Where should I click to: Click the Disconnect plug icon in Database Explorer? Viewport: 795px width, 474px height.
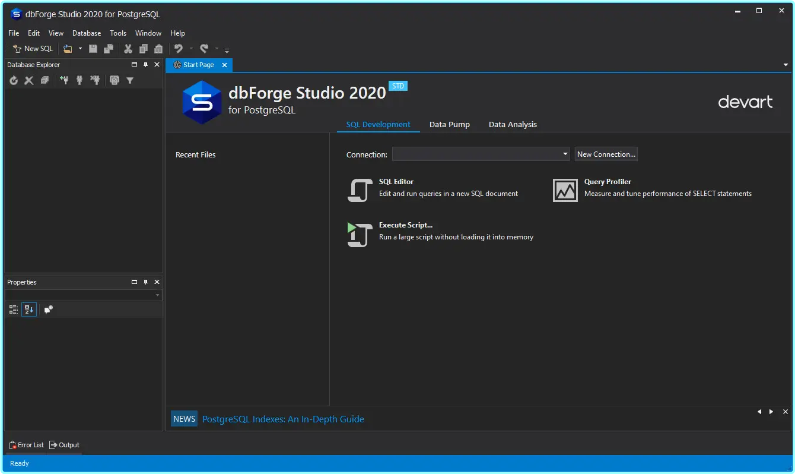[x=95, y=80]
